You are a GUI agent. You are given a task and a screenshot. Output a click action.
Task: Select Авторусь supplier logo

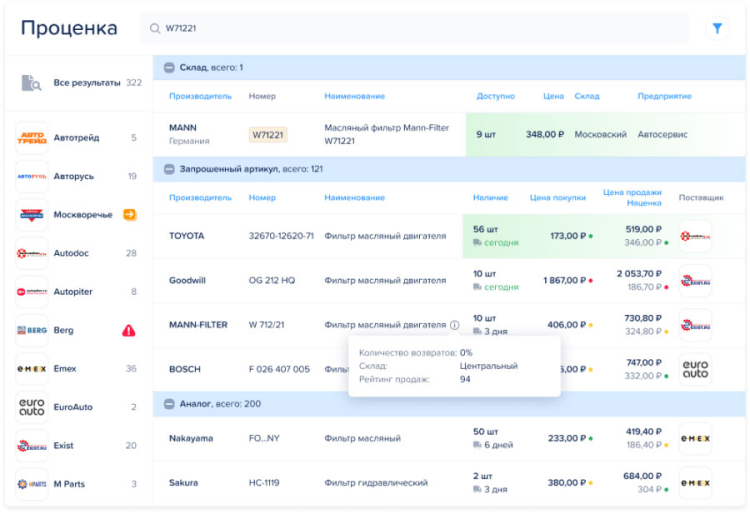coord(32,176)
